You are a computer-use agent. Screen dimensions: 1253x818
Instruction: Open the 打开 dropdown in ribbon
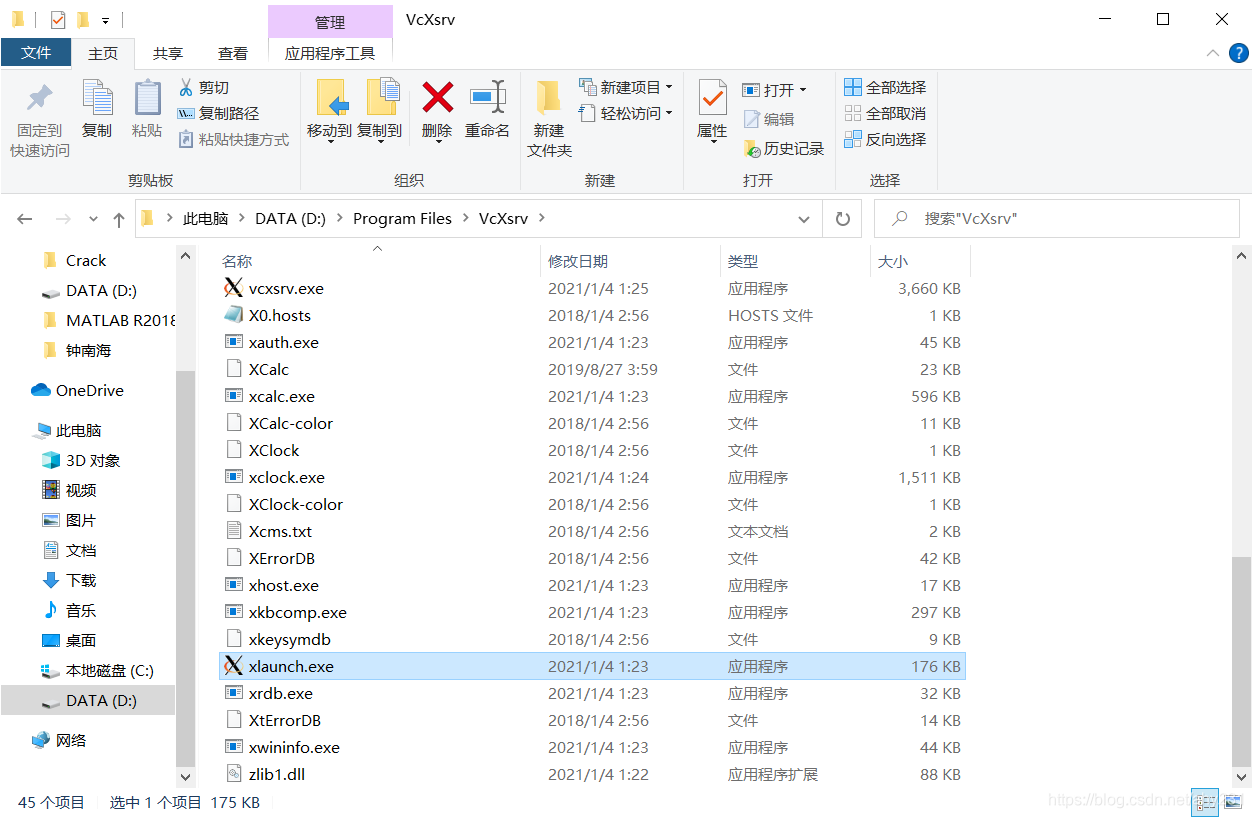pos(774,90)
